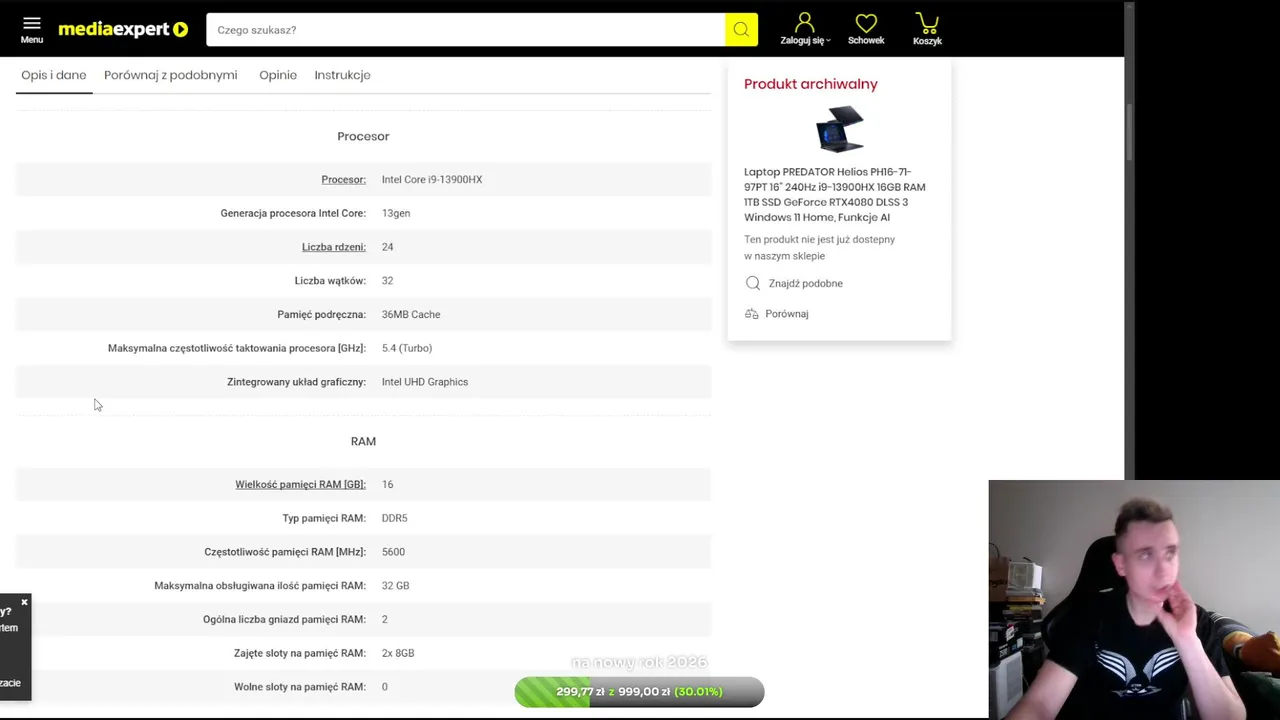This screenshot has height=720, width=1280.
Task: Select the Intel Core i9-13900HX value
Action: 432,180
